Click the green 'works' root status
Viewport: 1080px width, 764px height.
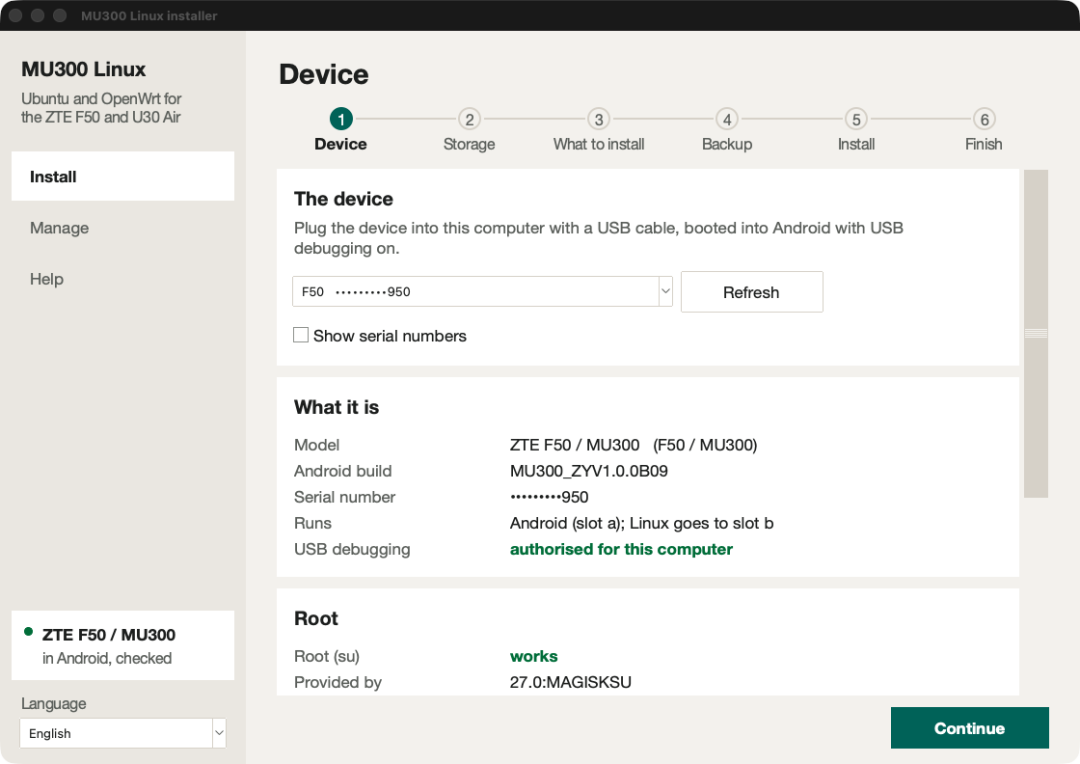534,657
